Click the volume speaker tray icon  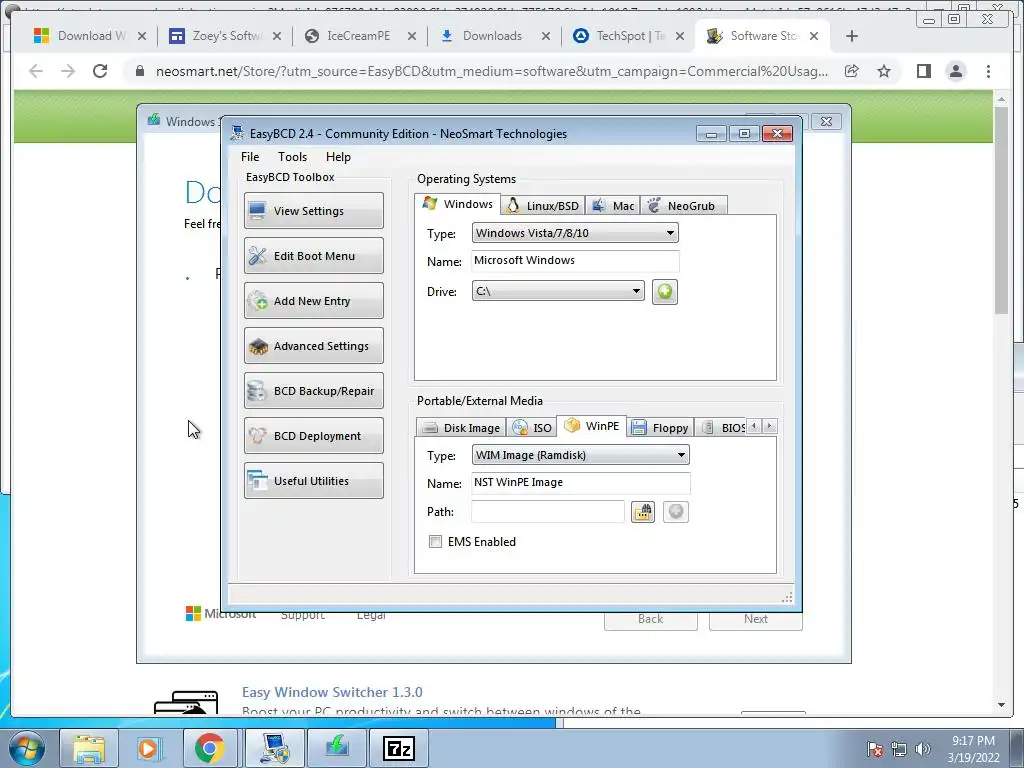pos(923,748)
